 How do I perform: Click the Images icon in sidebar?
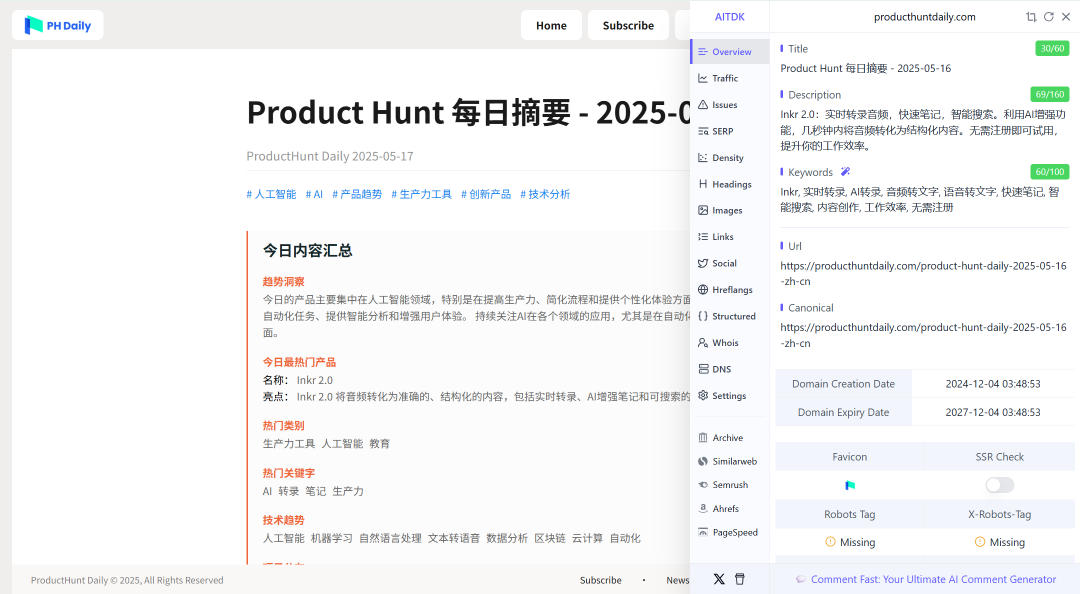coord(703,210)
